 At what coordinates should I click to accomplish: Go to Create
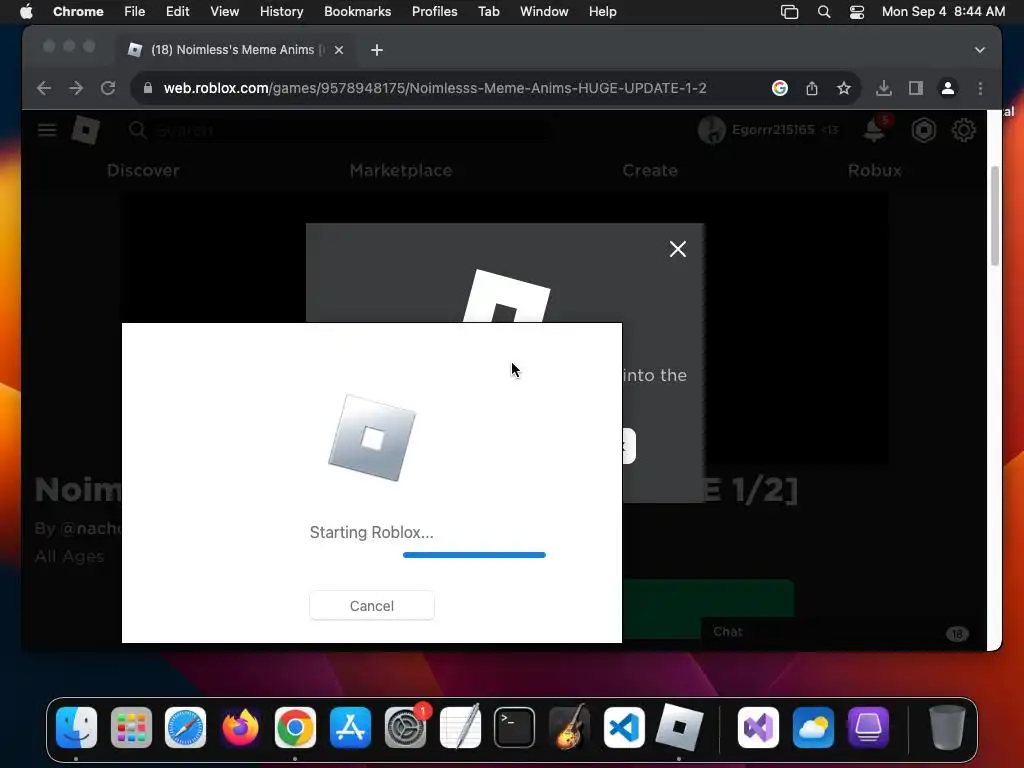pos(650,170)
